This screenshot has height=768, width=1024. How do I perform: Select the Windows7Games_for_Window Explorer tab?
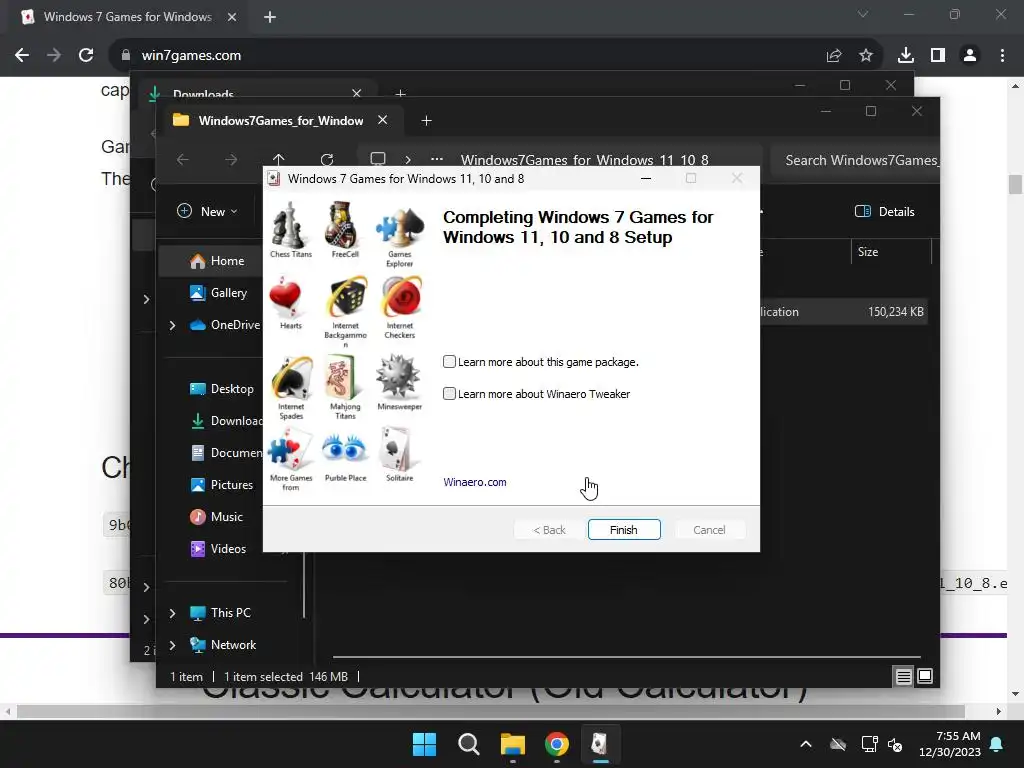click(281, 120)
